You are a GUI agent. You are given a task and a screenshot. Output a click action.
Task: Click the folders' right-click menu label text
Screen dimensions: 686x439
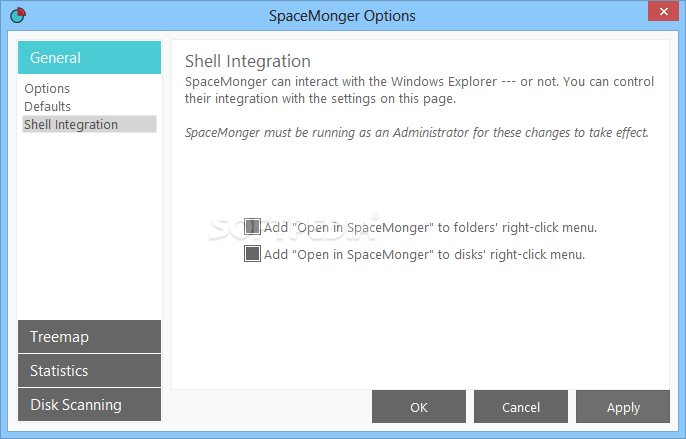click(x=430, y=228)
